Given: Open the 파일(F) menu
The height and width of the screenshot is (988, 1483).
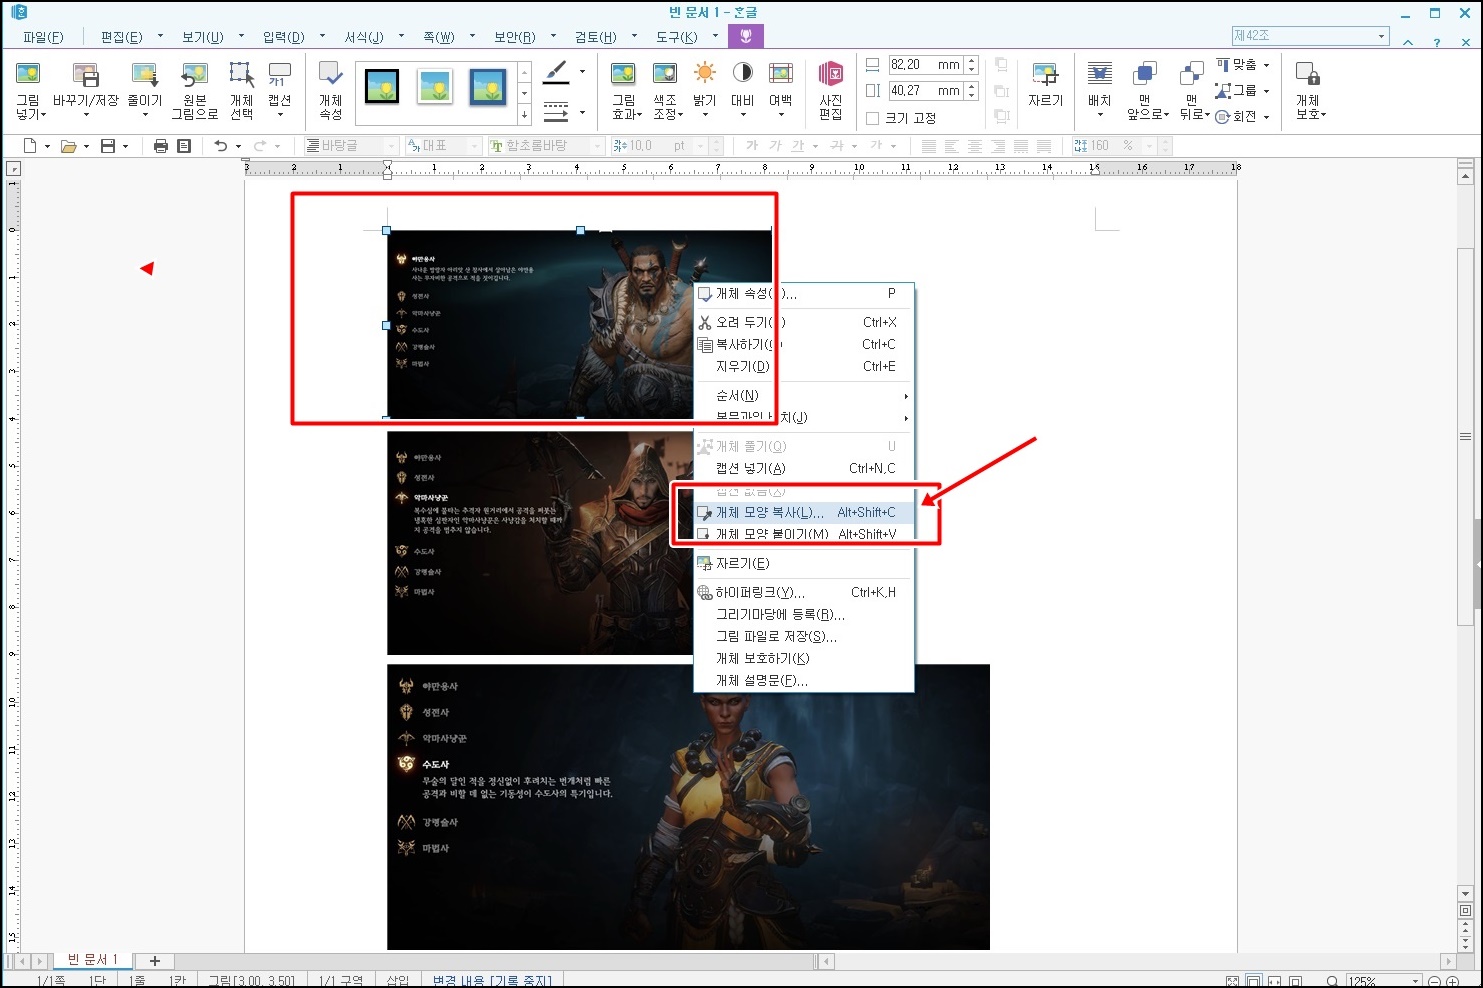Looking at the screenshot, I should (43, 37).
